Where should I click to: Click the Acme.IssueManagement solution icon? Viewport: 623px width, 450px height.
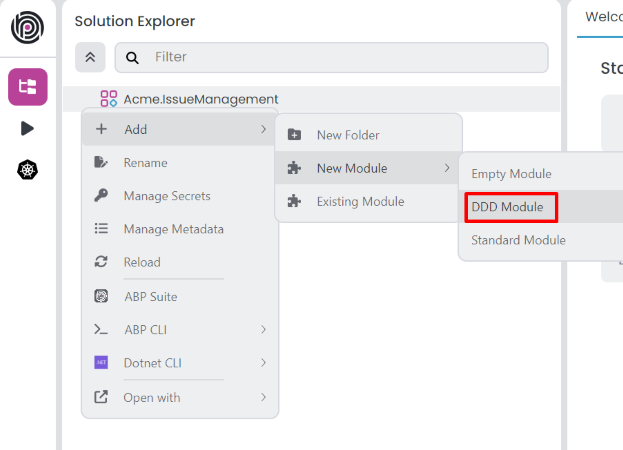tap(109, 99)
